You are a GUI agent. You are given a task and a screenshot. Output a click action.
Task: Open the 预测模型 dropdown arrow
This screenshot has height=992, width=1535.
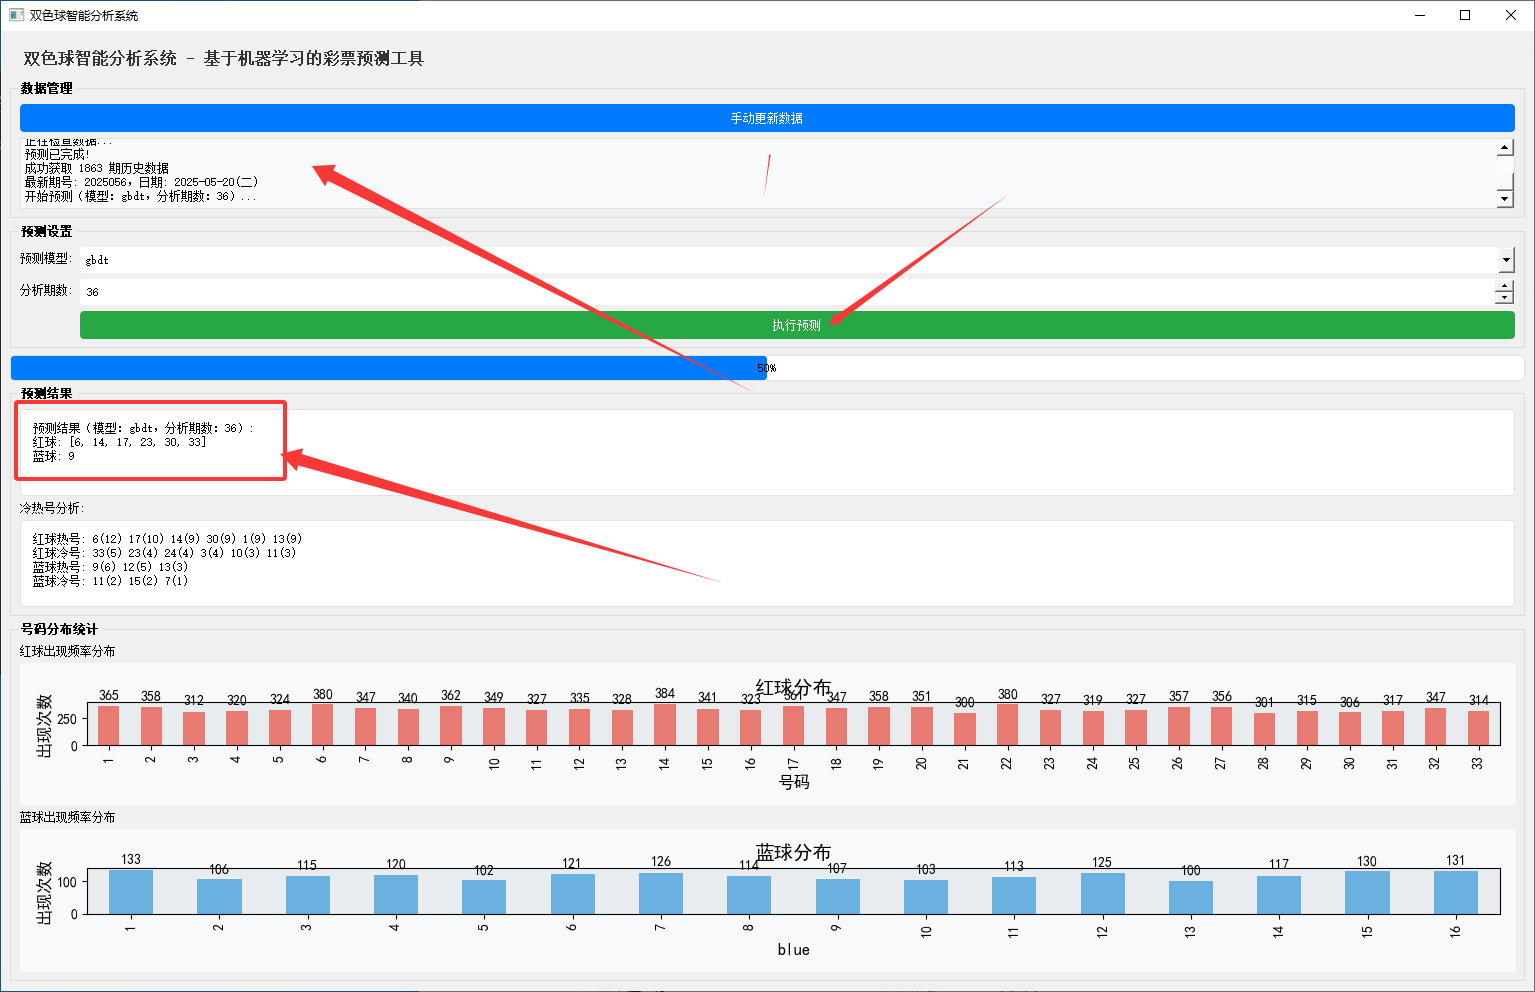1506,260
